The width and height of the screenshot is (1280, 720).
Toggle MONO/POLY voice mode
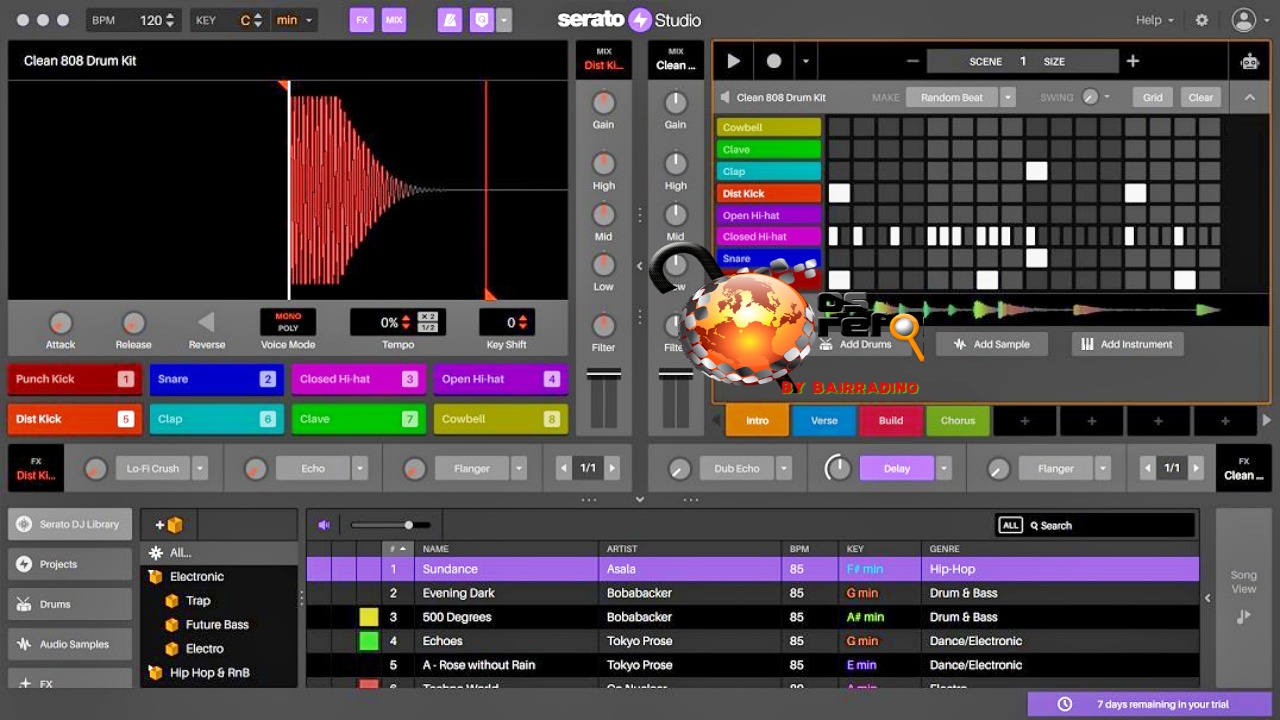[288, 322]
